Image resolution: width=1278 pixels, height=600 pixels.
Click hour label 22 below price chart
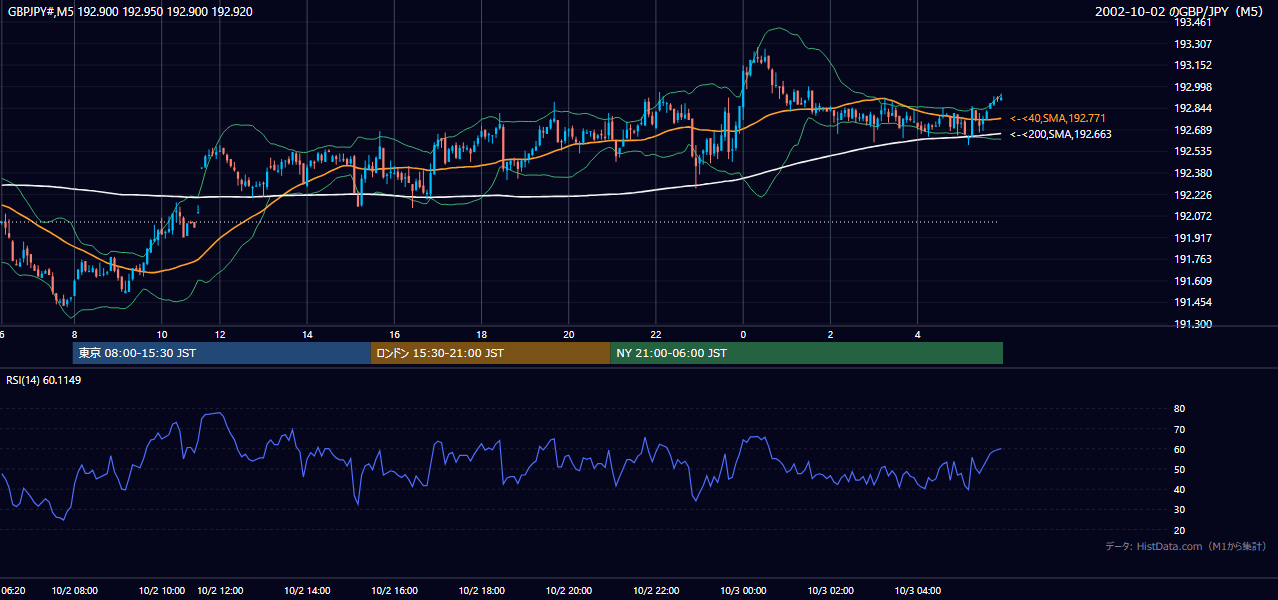point(656,334)
